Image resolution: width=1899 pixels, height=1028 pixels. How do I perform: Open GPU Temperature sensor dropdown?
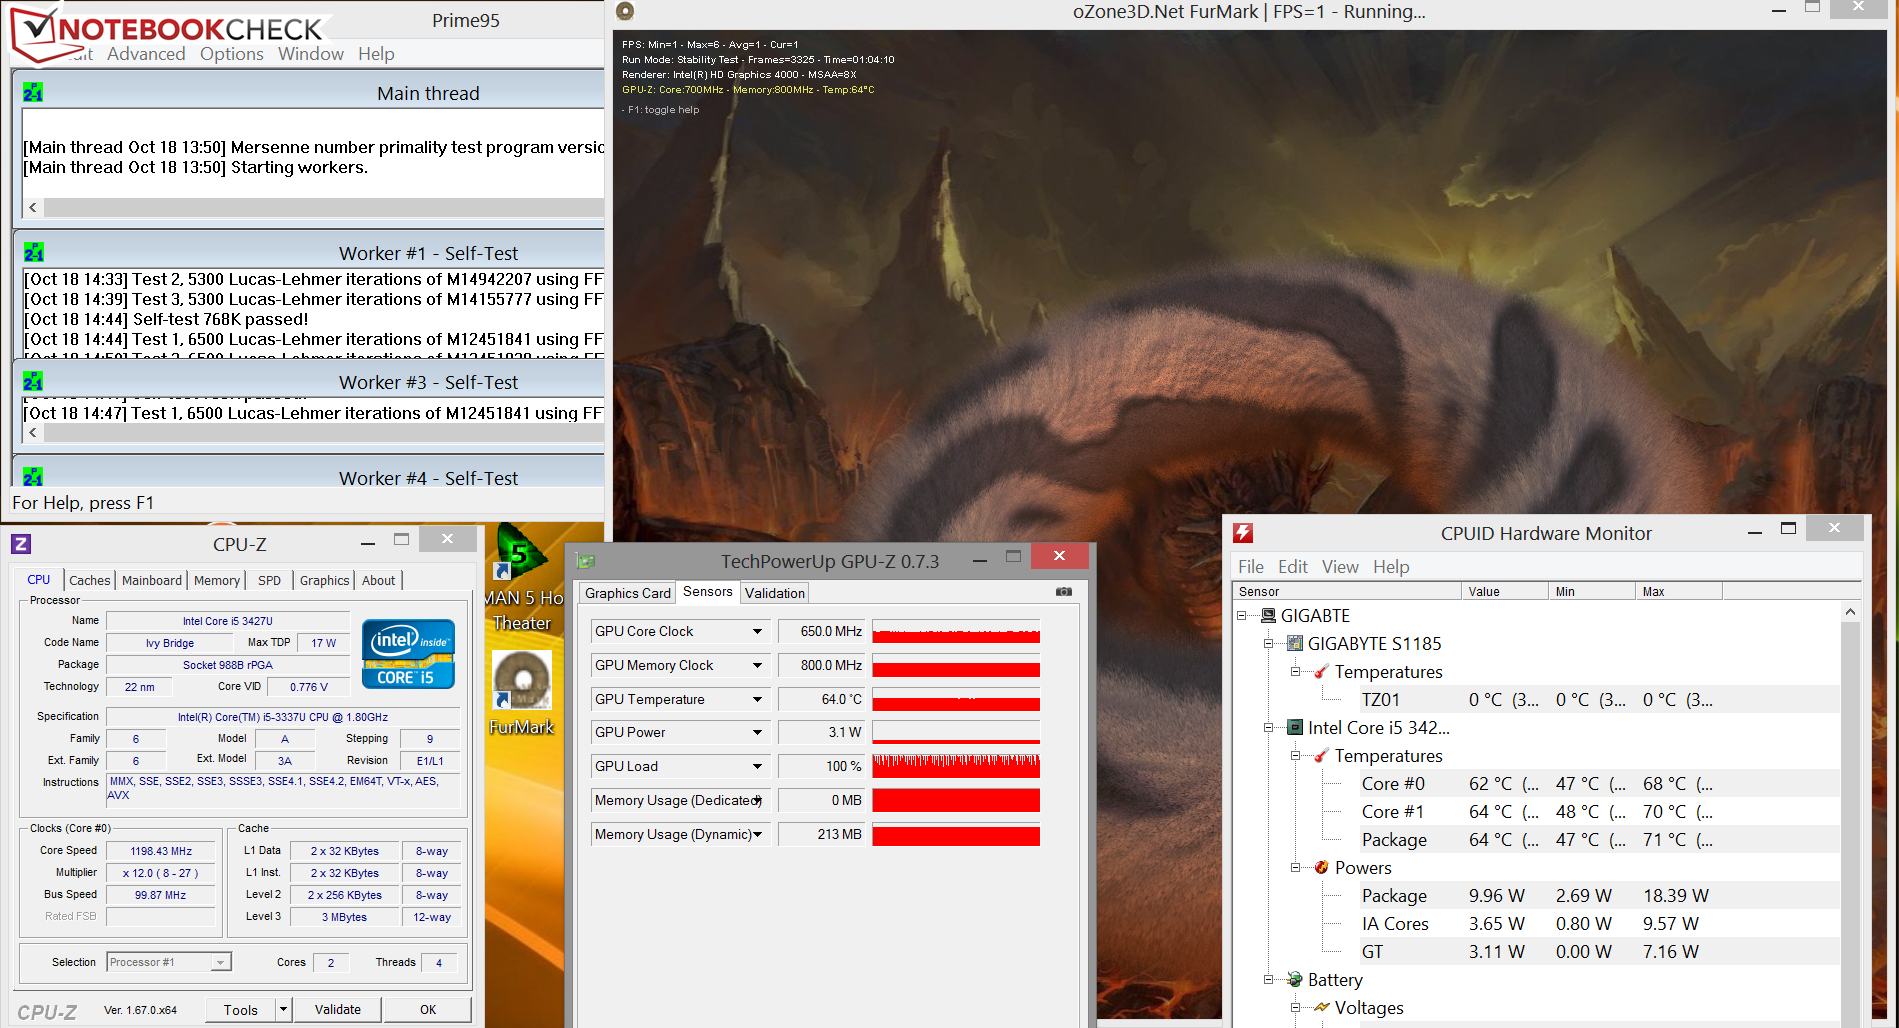pos(757,699)
